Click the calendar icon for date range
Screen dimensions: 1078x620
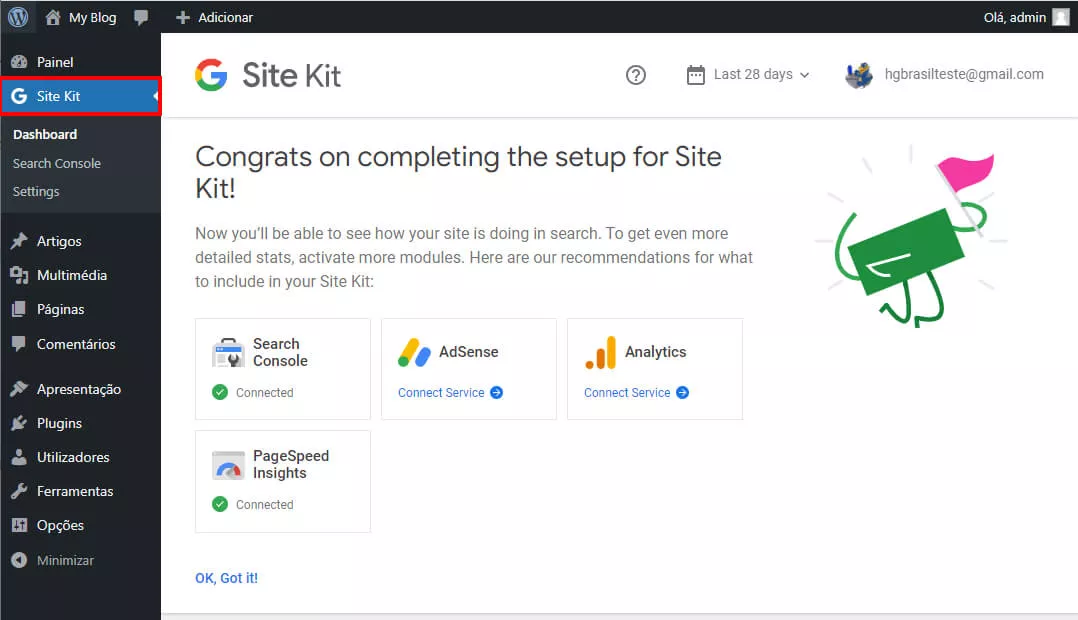click(x=696, y=74)
